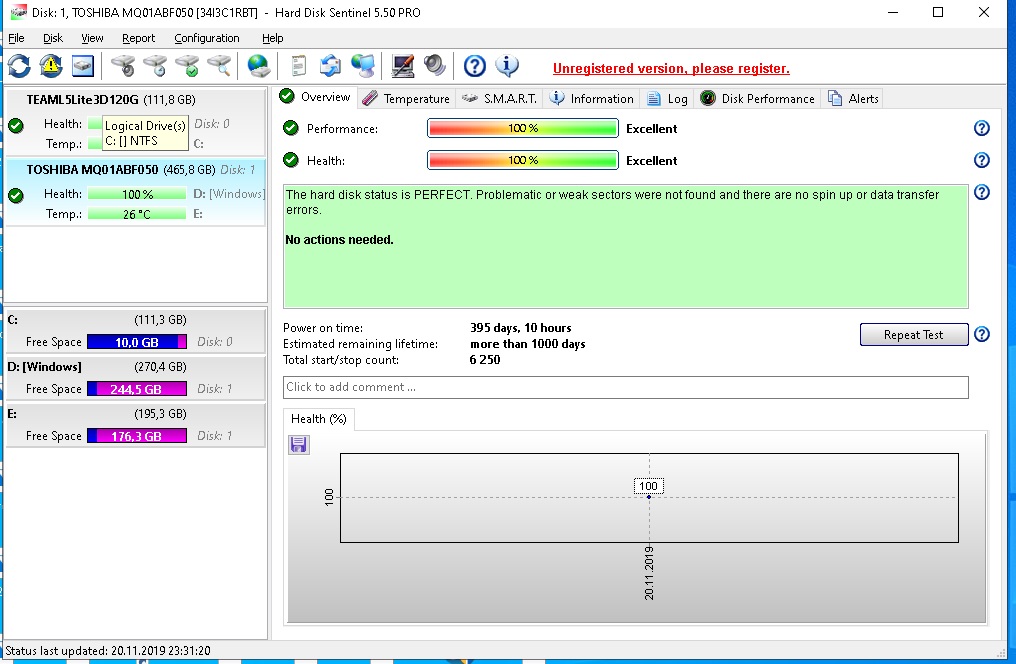Click the TOSHIBA Health 100 % bar
Screen dimensions: 1016x664
[x=137, y=194]
